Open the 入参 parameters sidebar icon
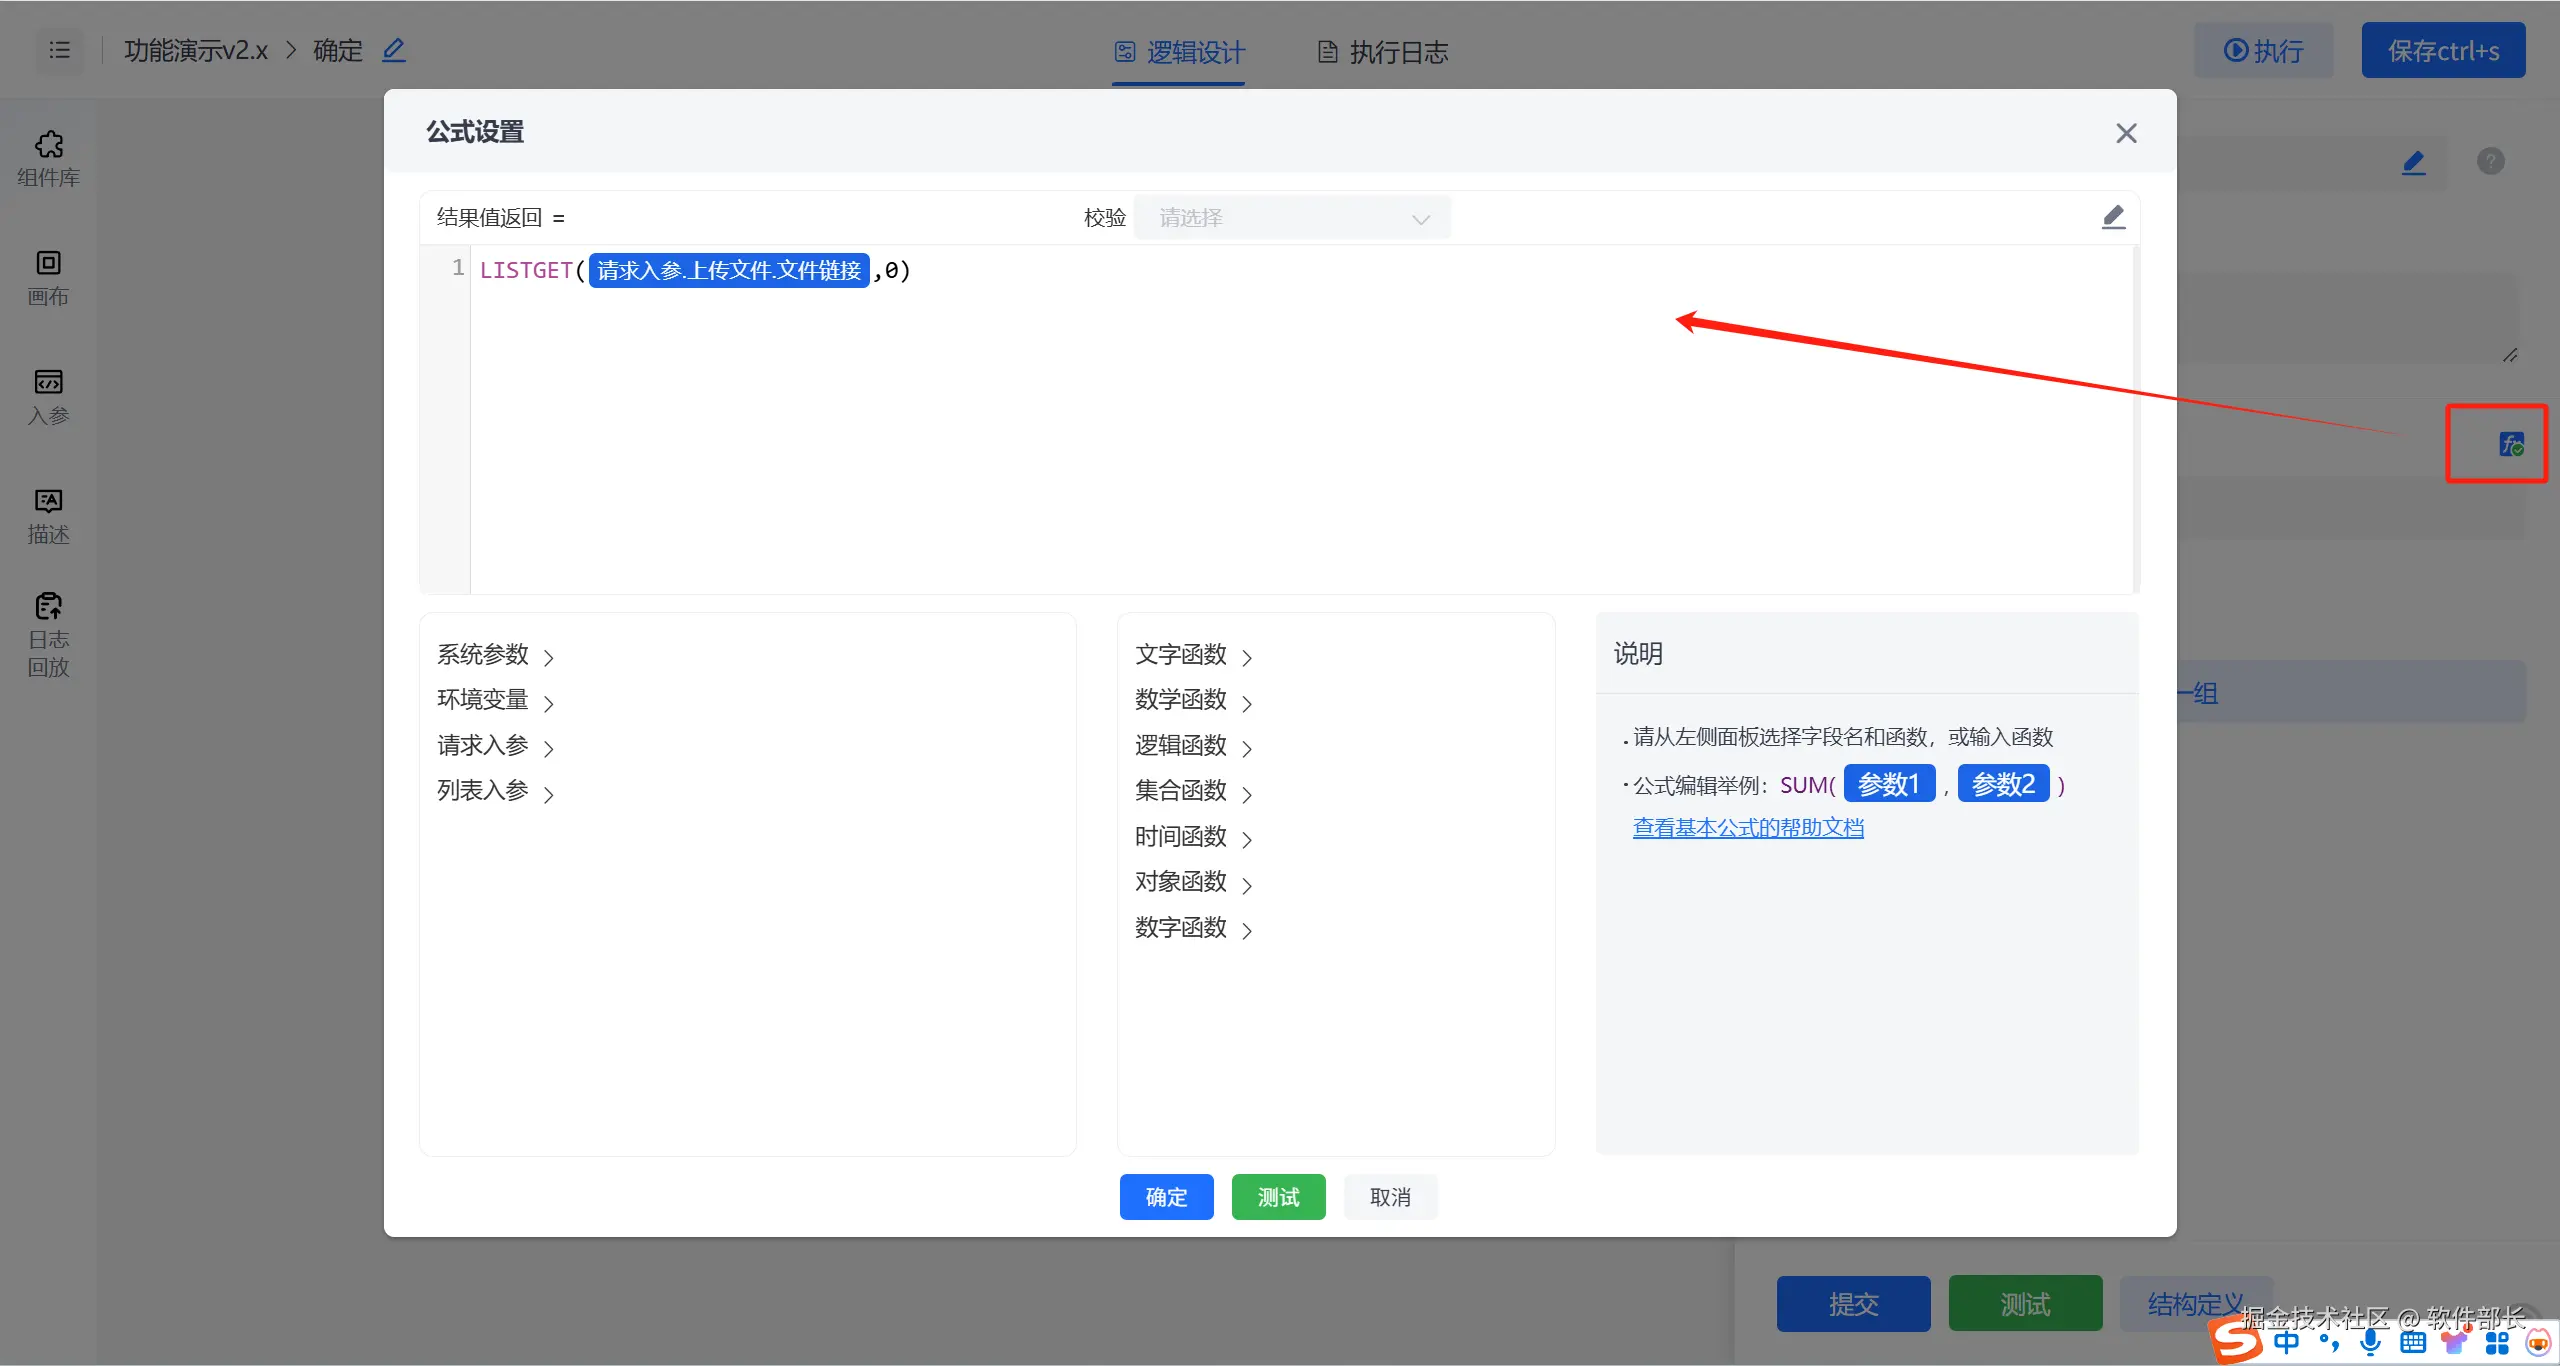The height and width of the screenshot is (1366, 2560). (x=48, y=396)
